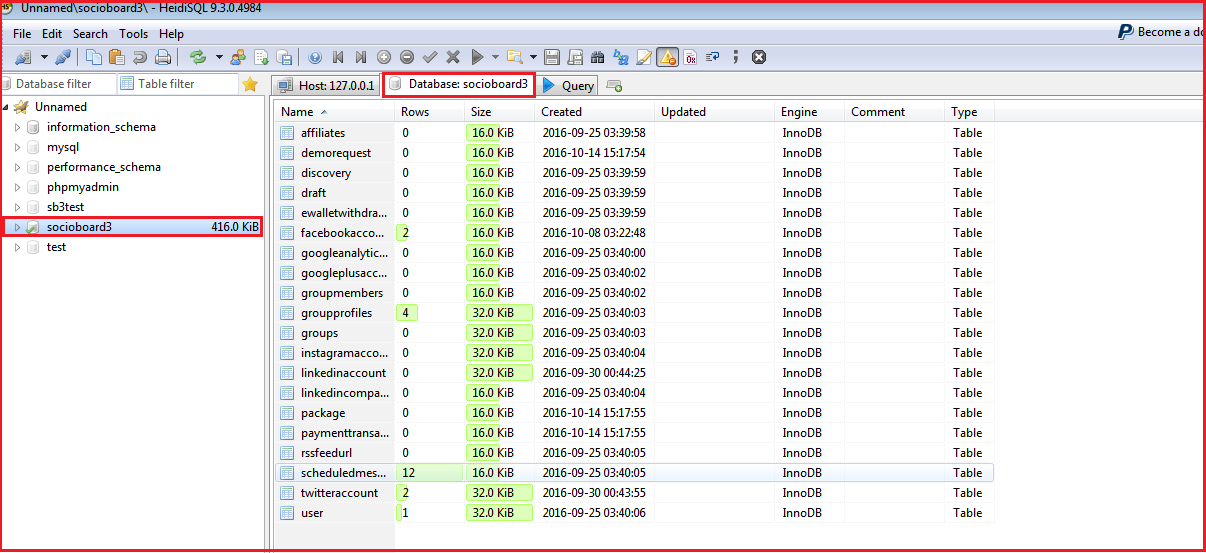
Task: Click the reformat SQL pencil icon
Action: [x=644, y=57]
